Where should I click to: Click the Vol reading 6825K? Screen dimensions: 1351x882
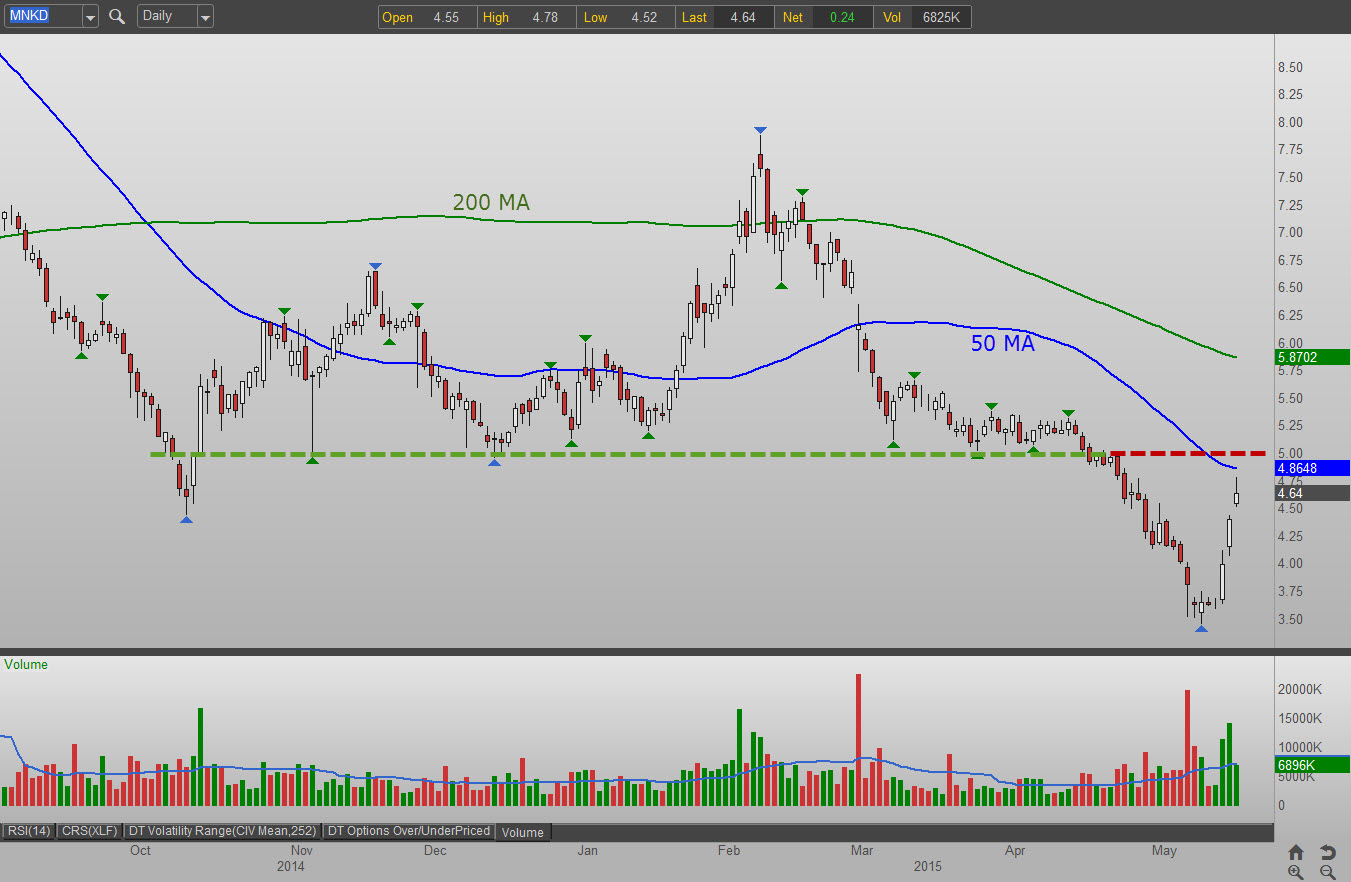tap(940, 17)
